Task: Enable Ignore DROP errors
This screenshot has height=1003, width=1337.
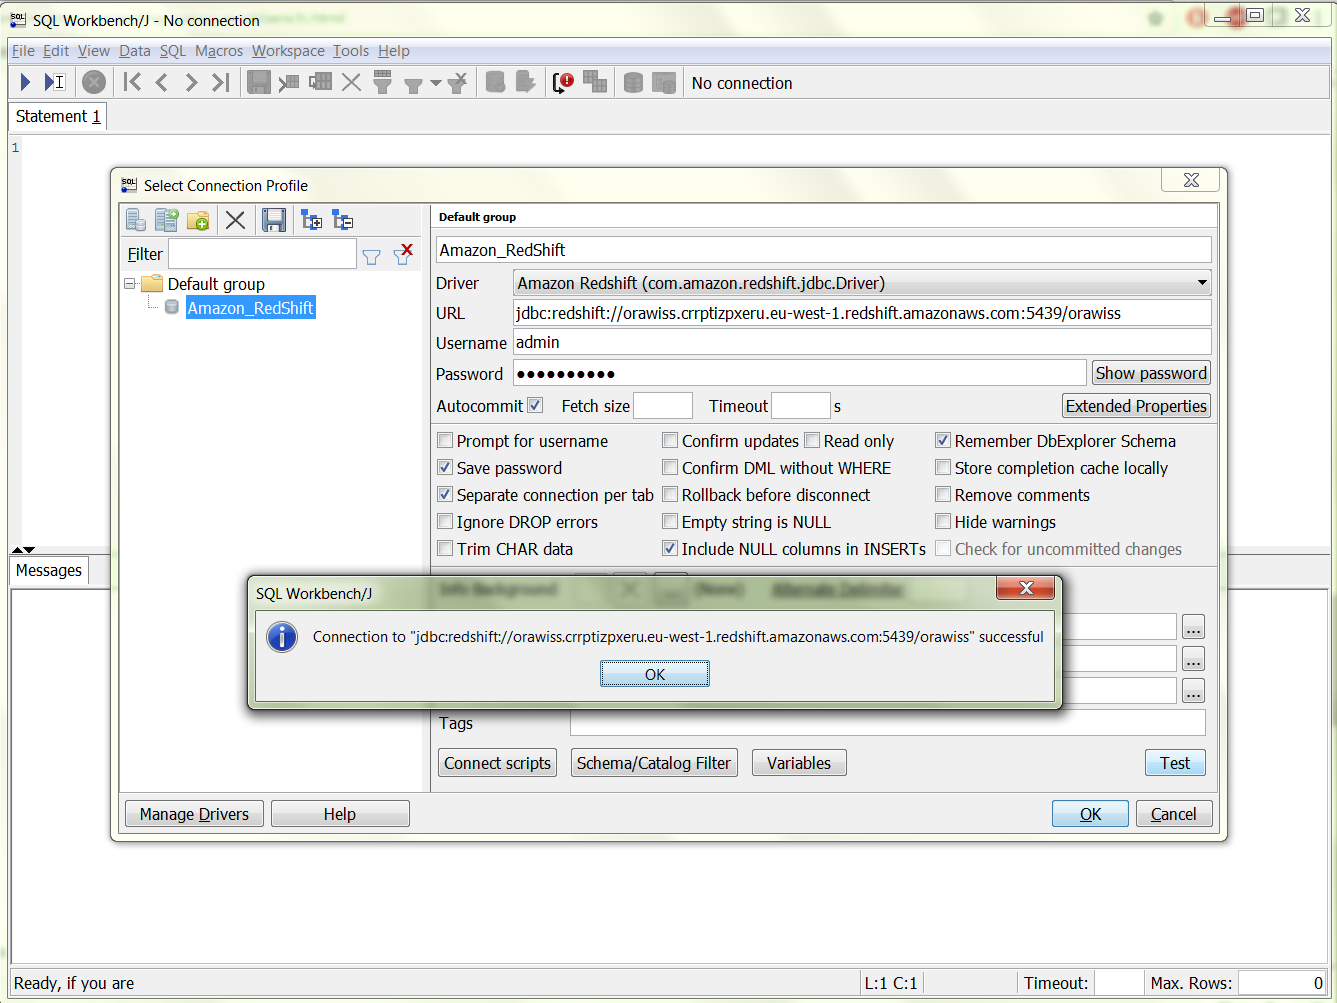Action: [445, 521]
